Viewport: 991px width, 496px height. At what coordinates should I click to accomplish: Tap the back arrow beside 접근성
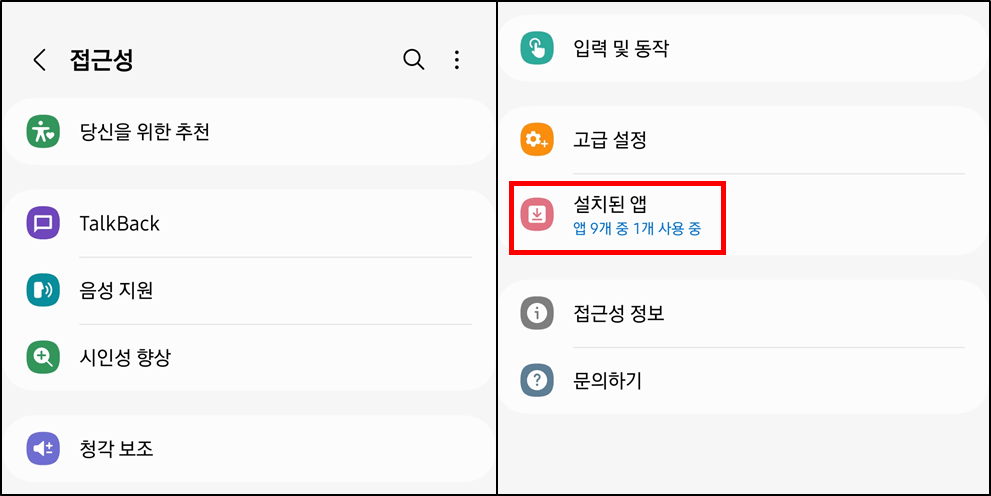40,60
